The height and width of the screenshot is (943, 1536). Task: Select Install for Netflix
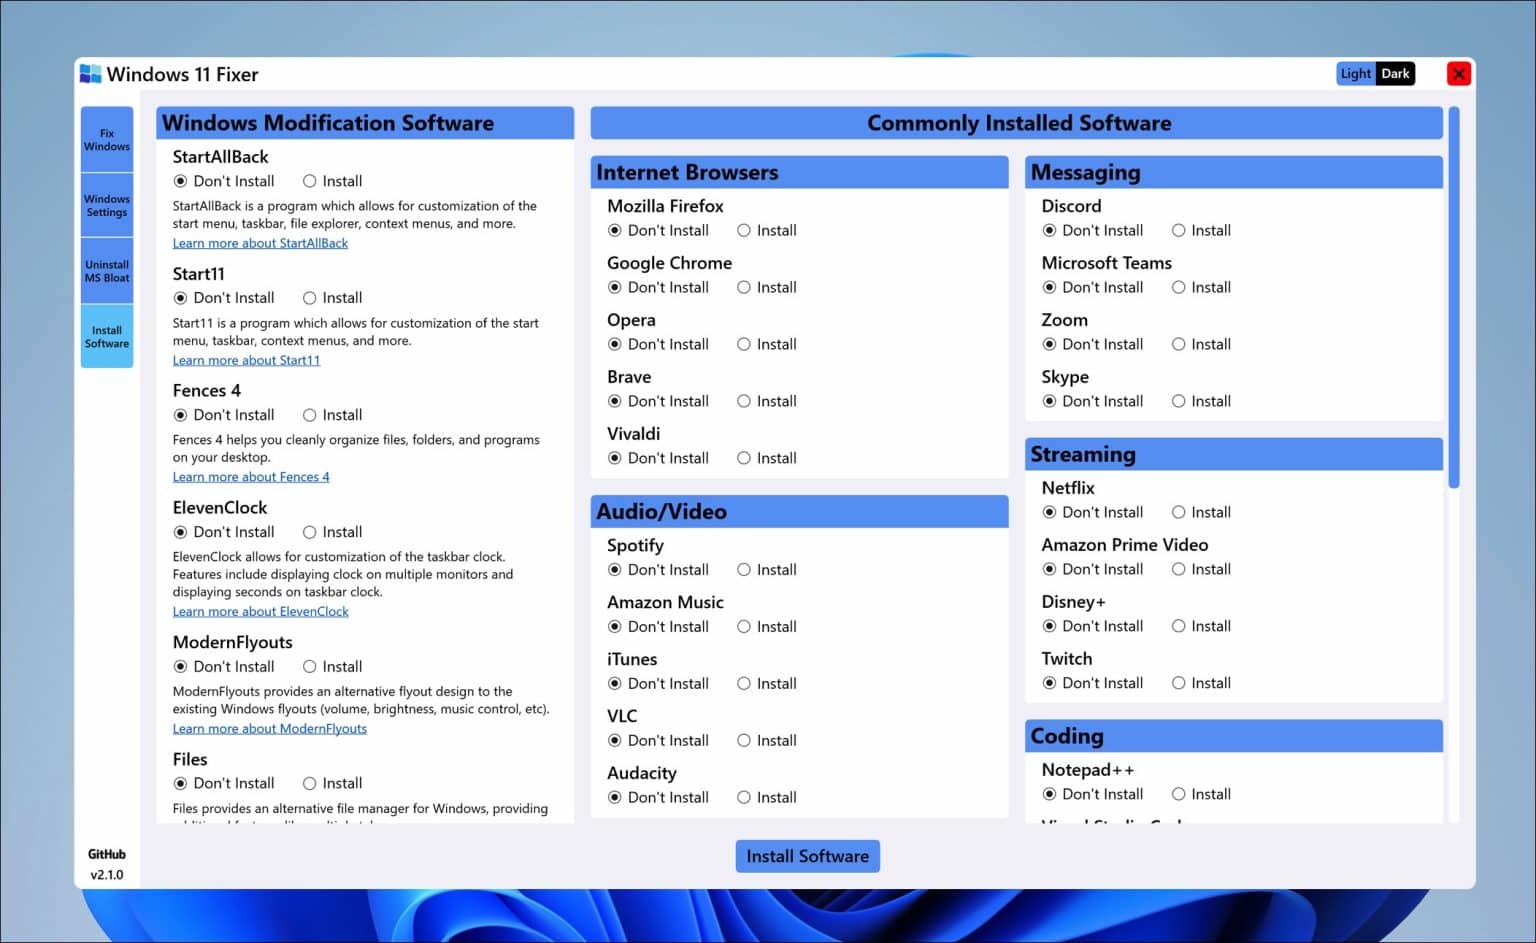click(1180, 512)
